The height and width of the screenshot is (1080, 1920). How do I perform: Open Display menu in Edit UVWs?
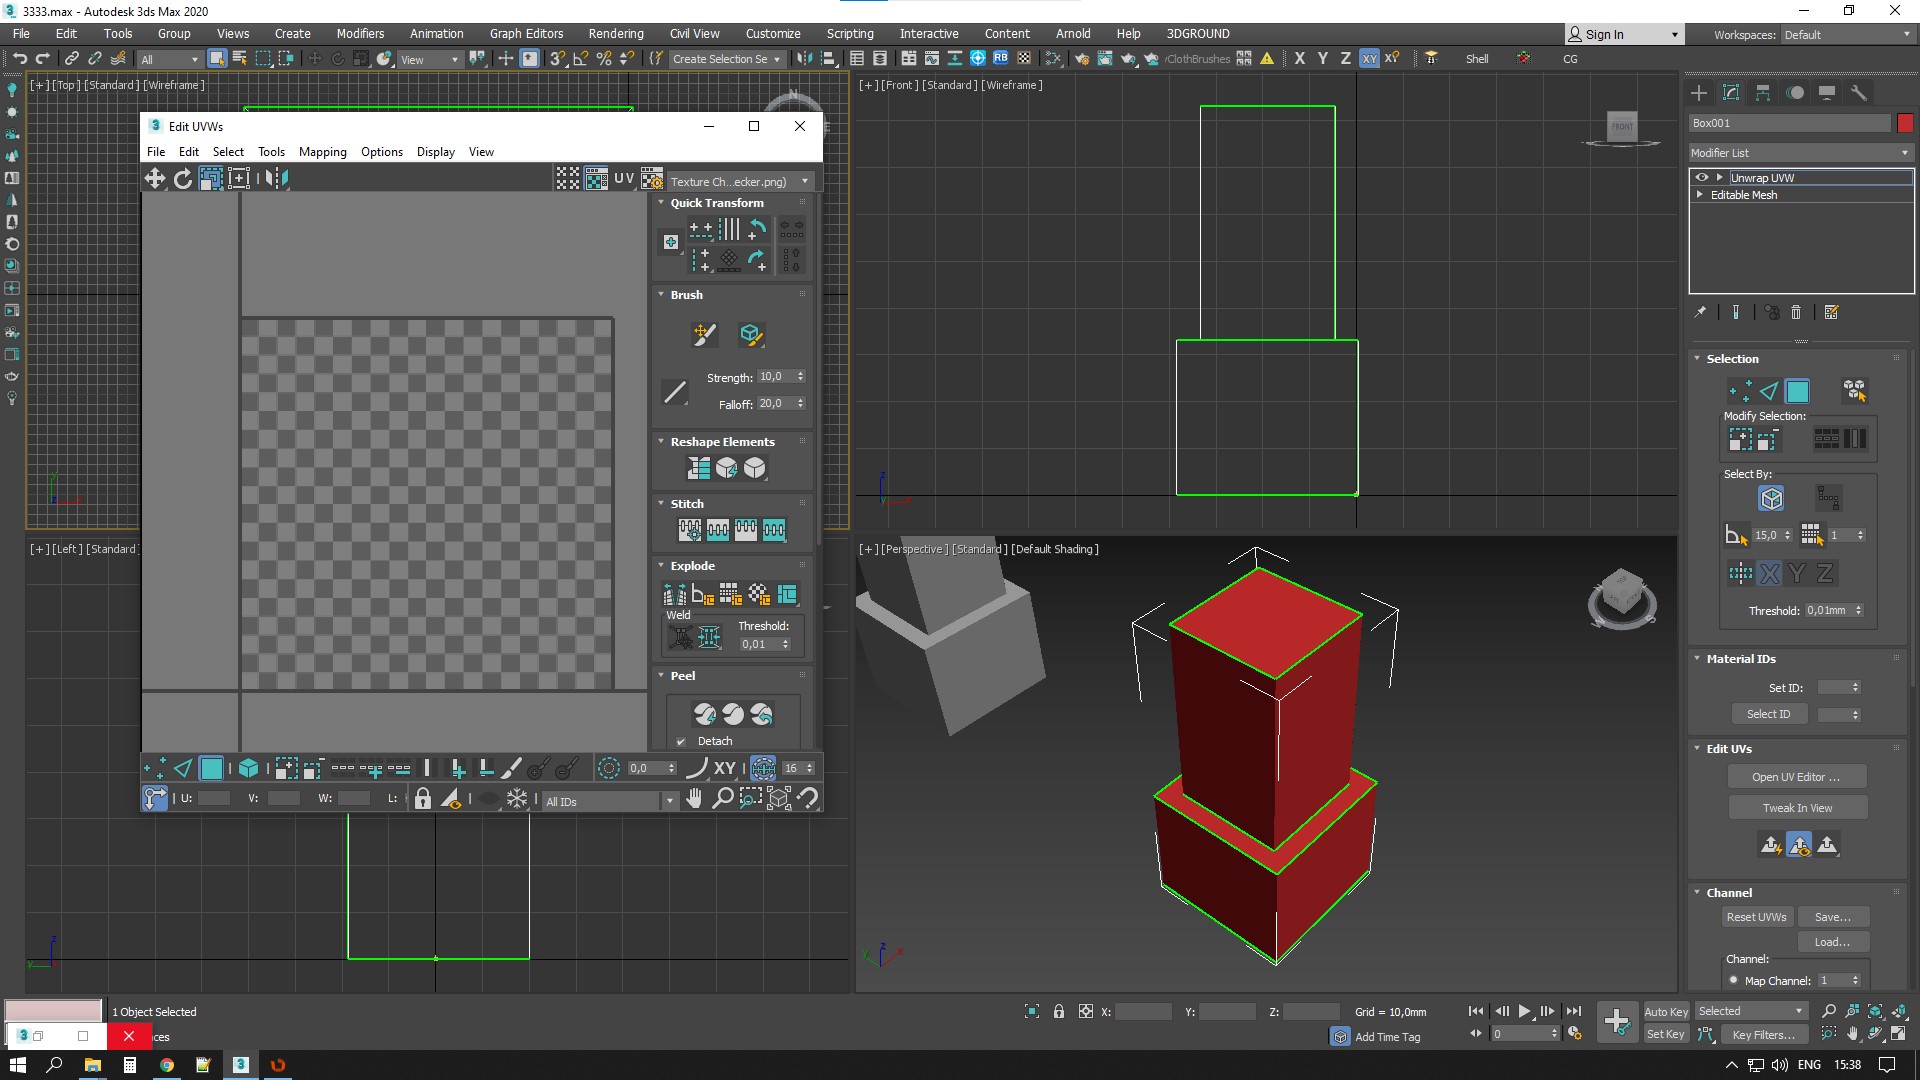point(435,152)
